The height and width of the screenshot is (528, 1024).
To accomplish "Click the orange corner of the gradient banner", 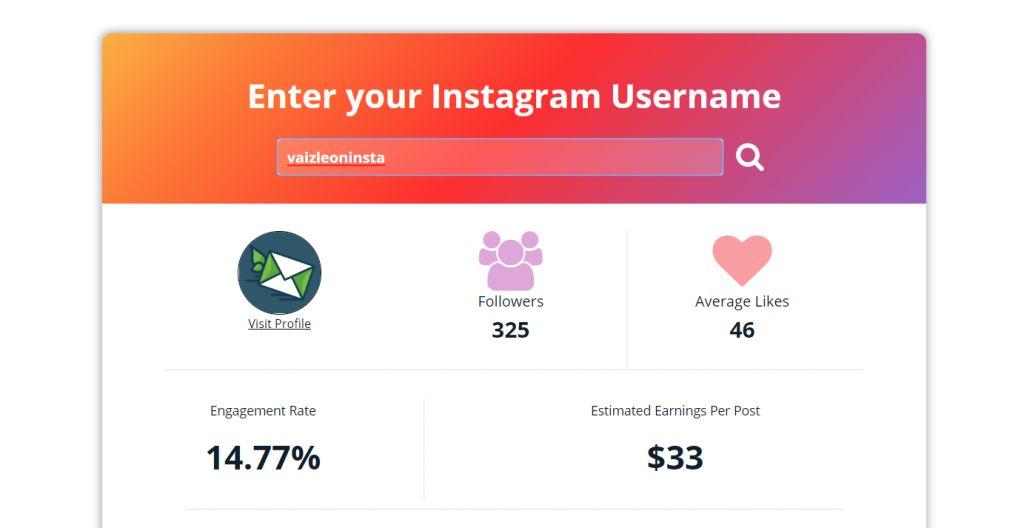I will [123, 52].
